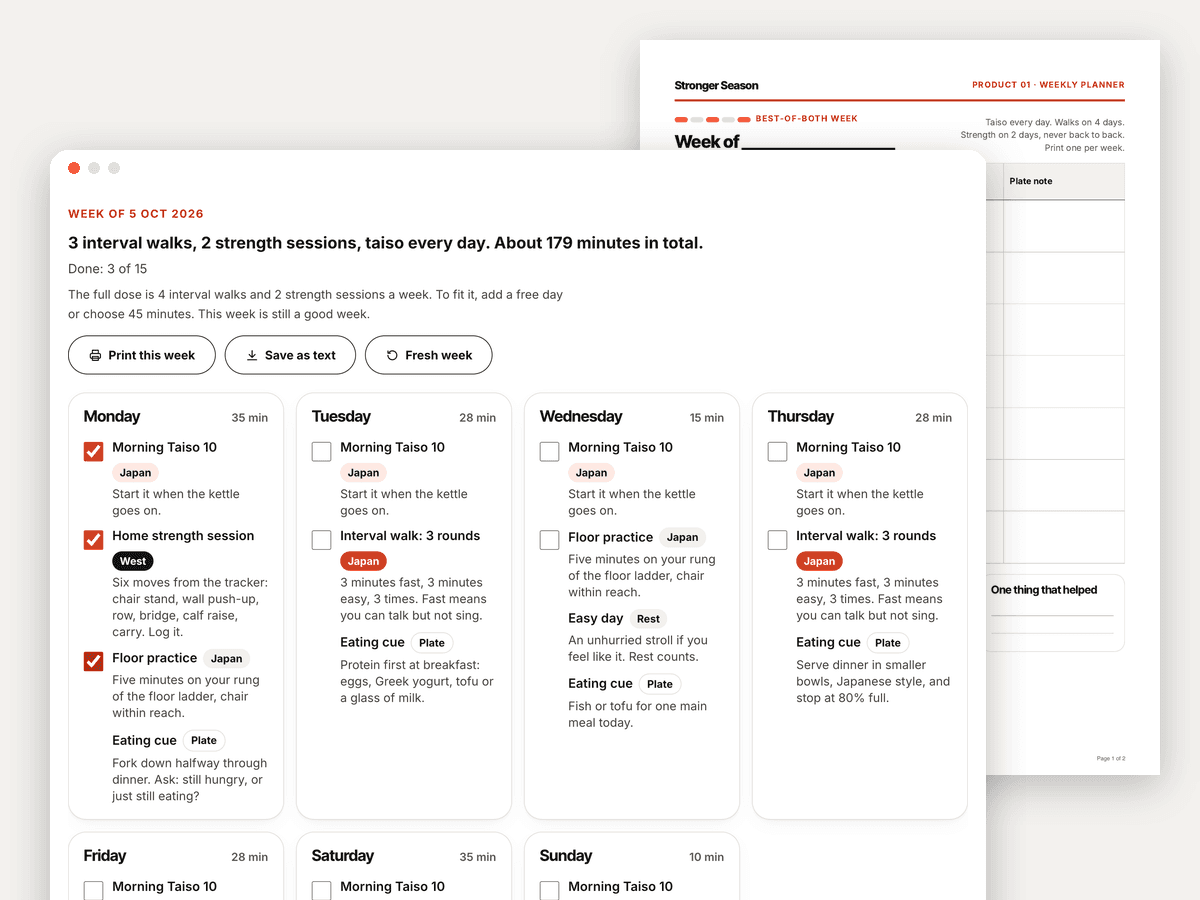1200x900 pixels.
Task: Click the Plate note column header on printed page
Action: click(x=1064, y=181)
